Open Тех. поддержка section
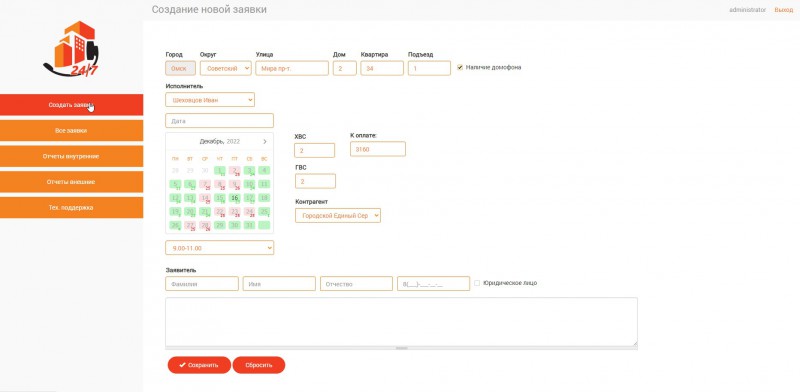This screenshot has height=392, width=800. pos(71,208)
